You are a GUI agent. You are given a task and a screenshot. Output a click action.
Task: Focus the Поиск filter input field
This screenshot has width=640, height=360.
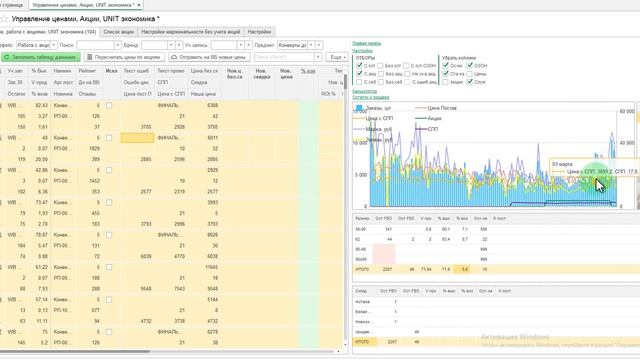click(x=95, y=45)
